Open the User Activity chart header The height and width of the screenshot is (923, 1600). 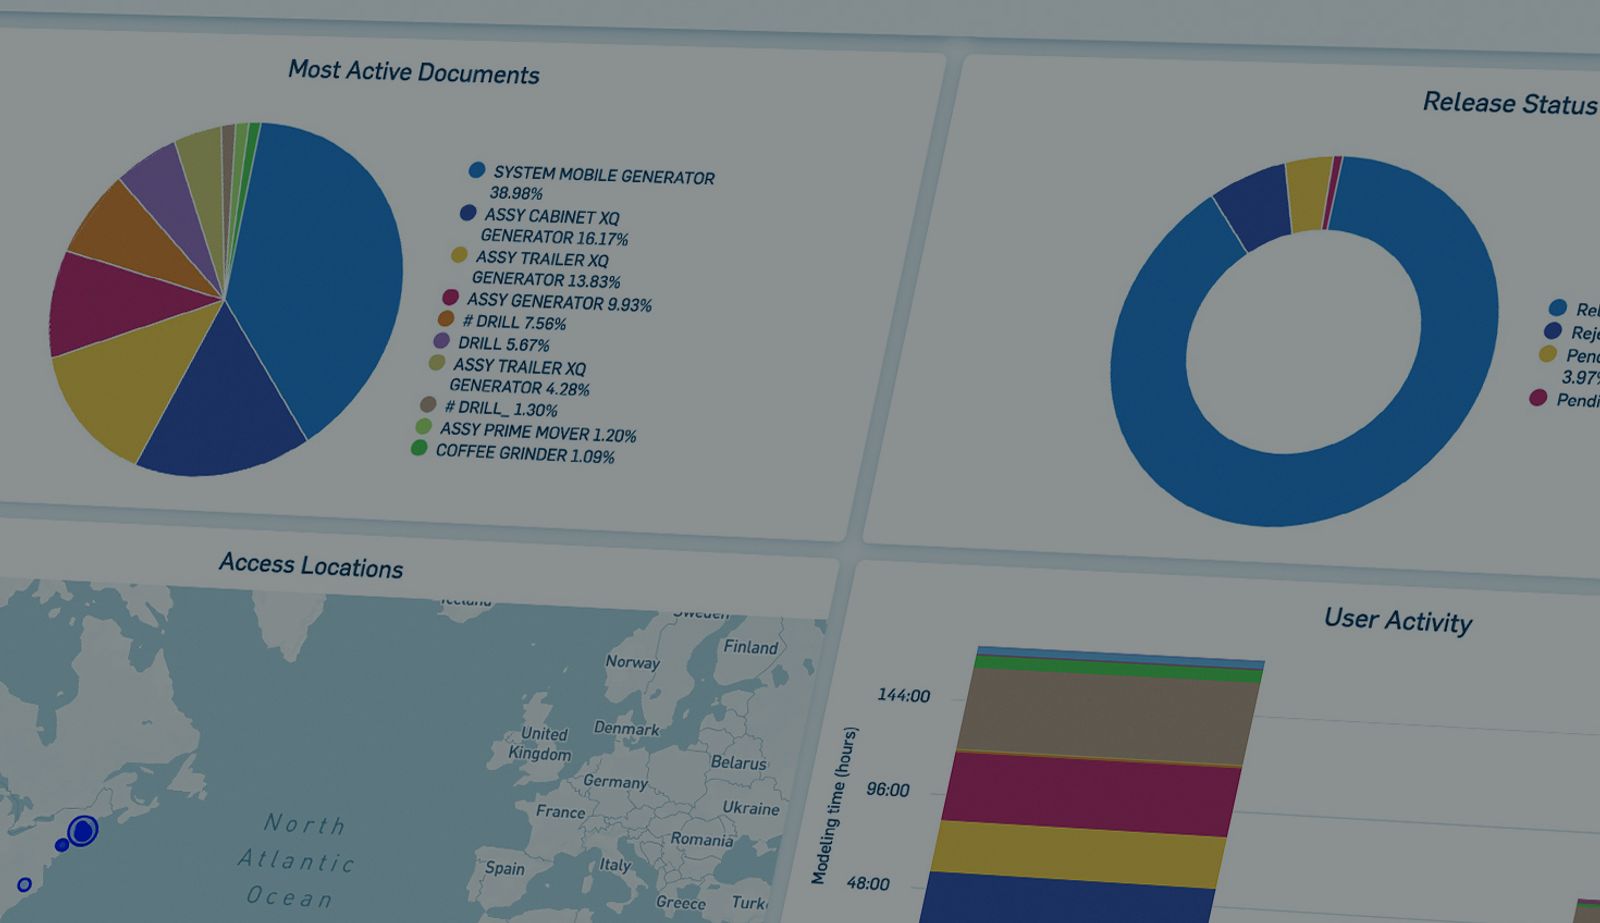[x=1398, y=620]
